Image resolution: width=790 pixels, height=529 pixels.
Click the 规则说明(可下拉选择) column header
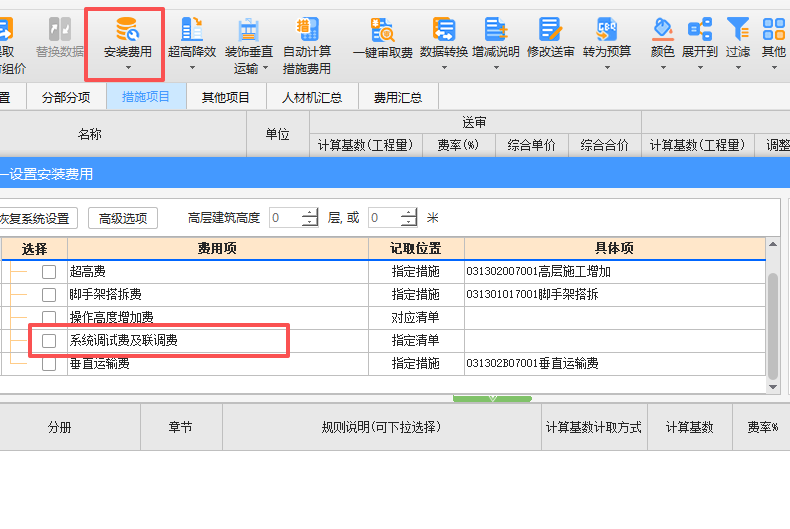tap(381, 427)
